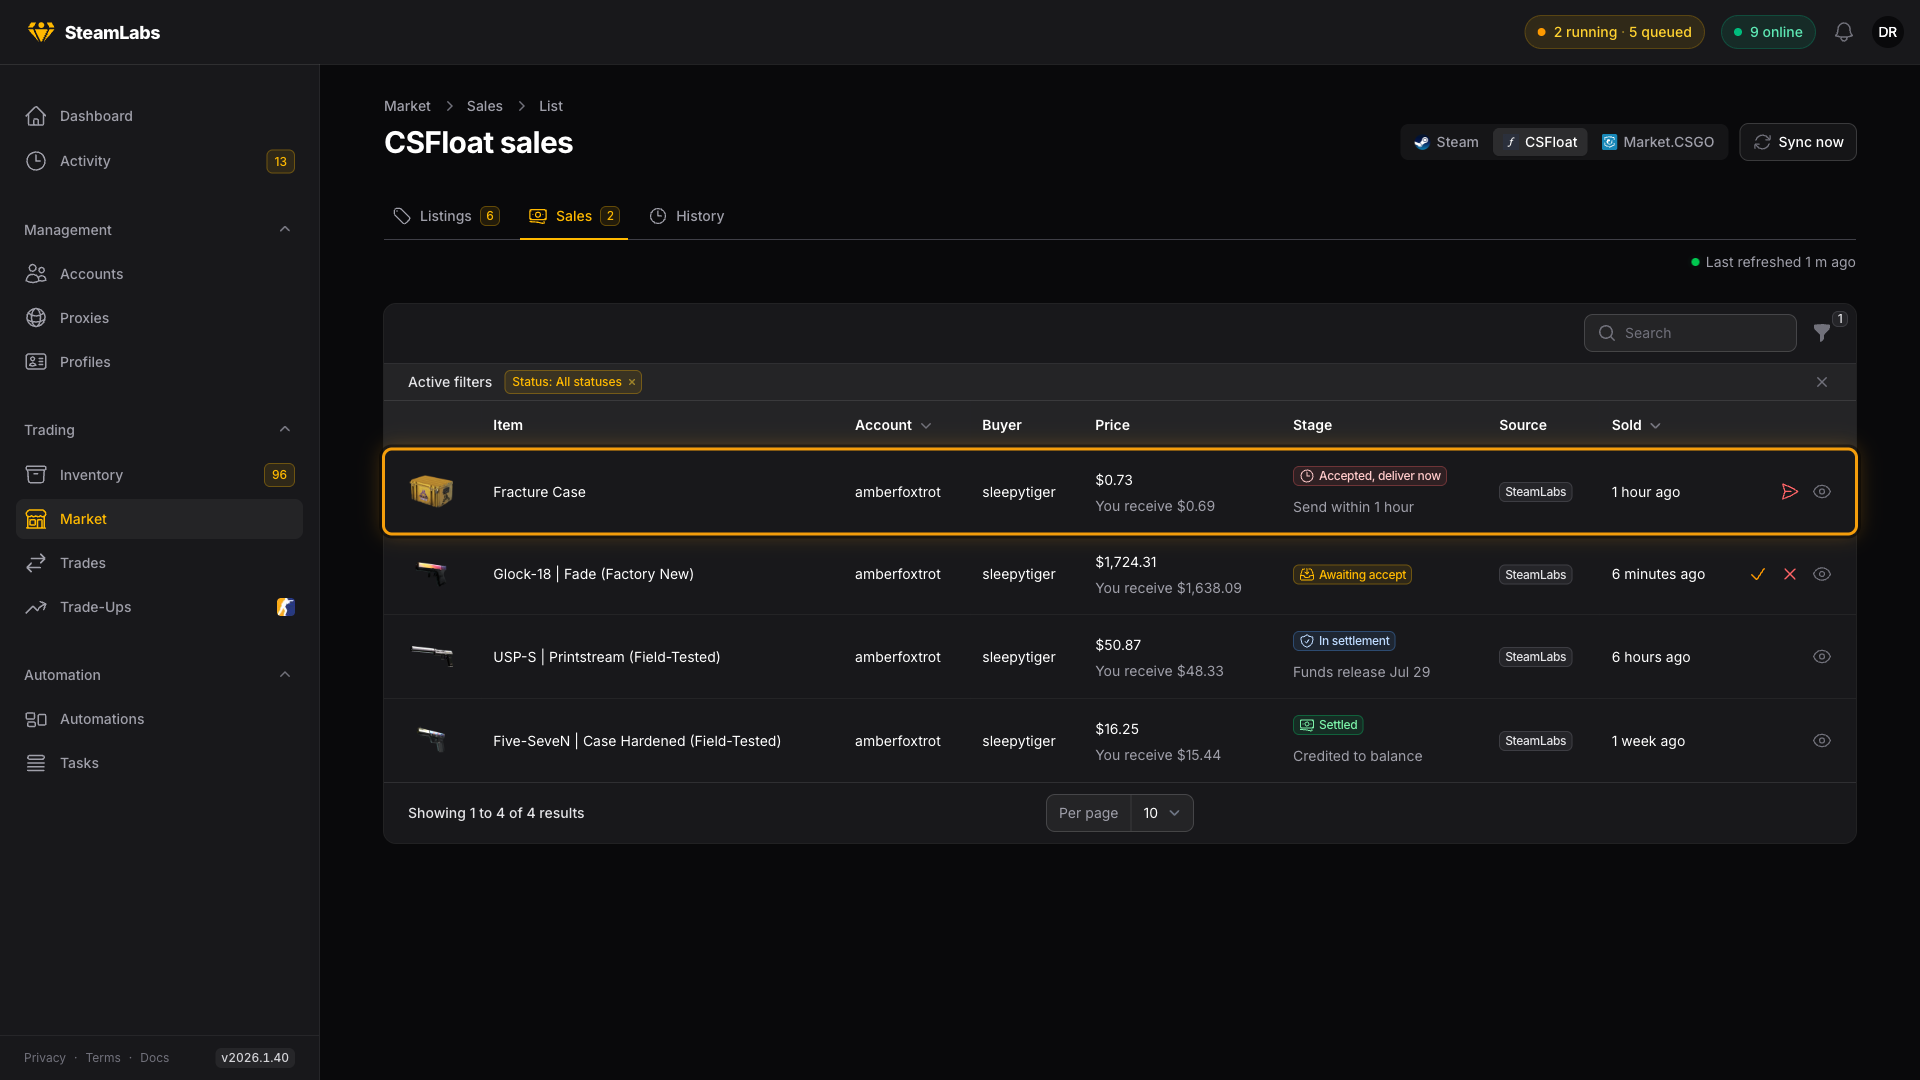
Task: Click price $1,724.31 in the Glock-18 row
Action: [x=1126, y=562]
